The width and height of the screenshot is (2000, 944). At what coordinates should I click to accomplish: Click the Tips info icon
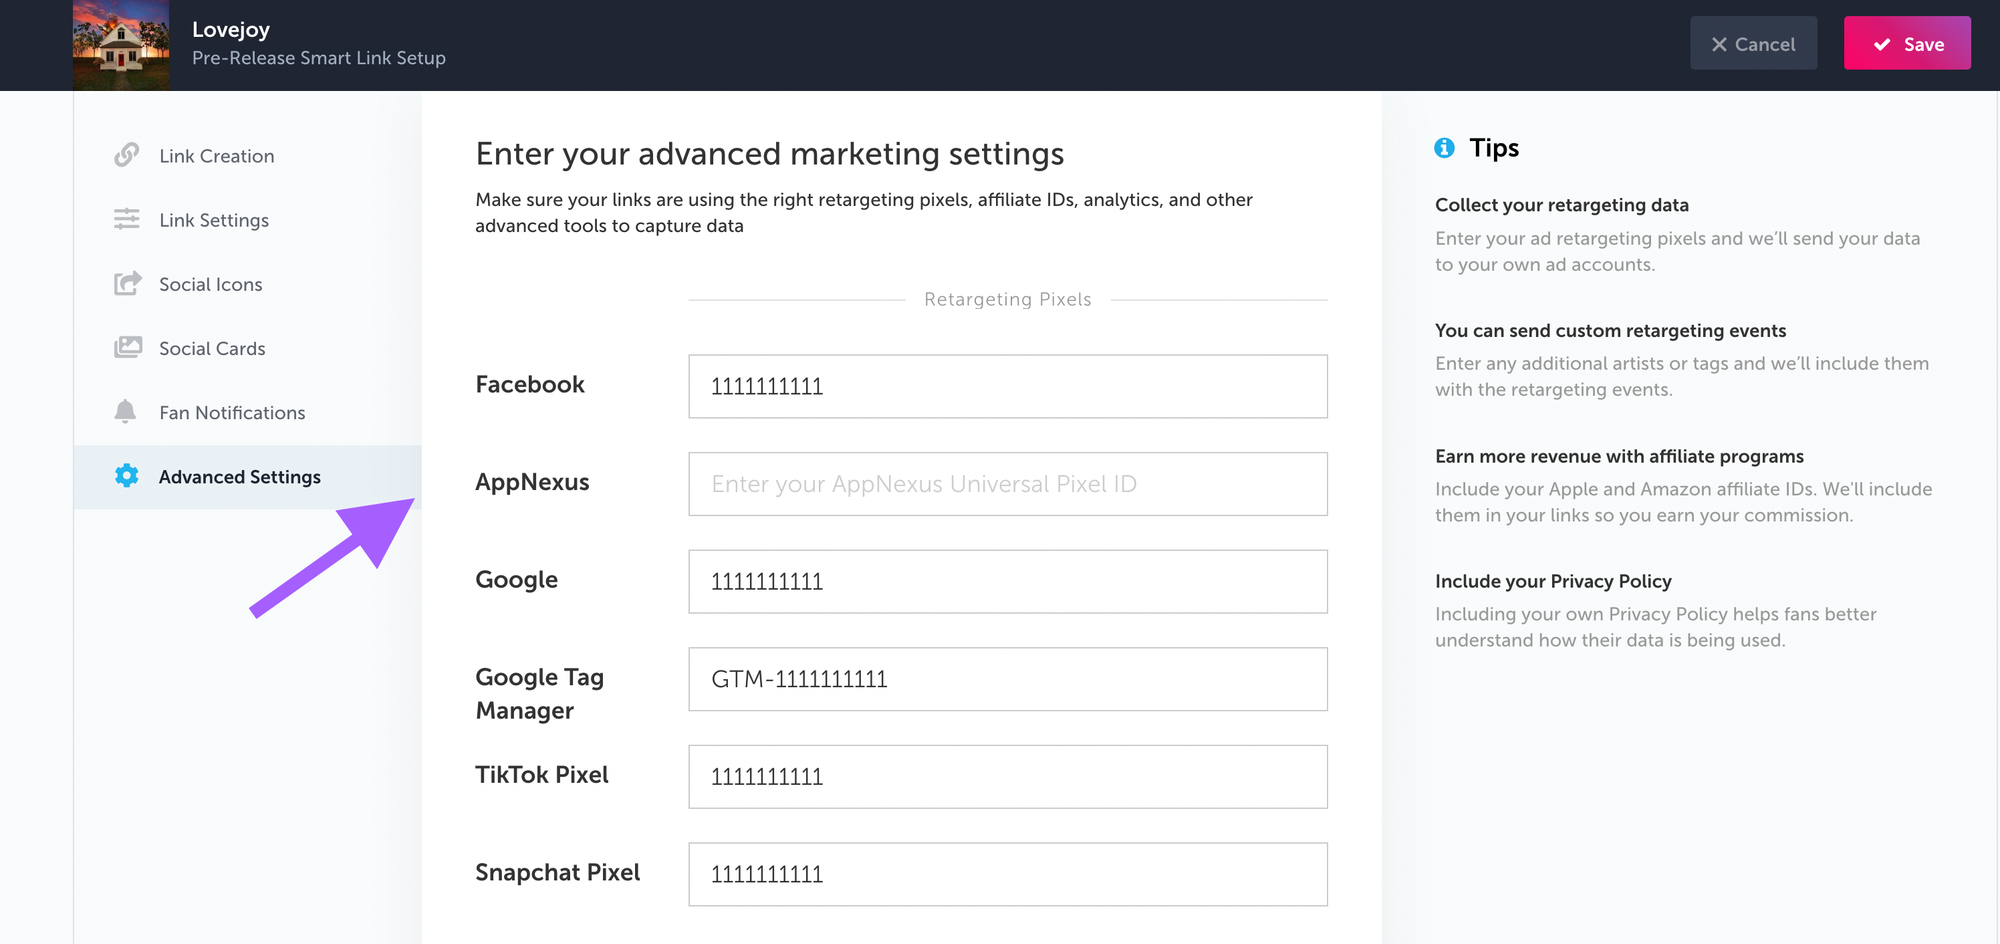[x=1444, y=148]
